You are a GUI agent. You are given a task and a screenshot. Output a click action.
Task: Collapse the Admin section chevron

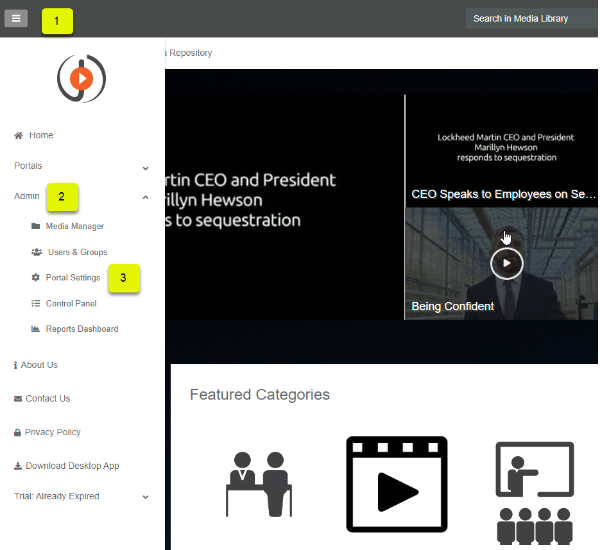[146, 198]
